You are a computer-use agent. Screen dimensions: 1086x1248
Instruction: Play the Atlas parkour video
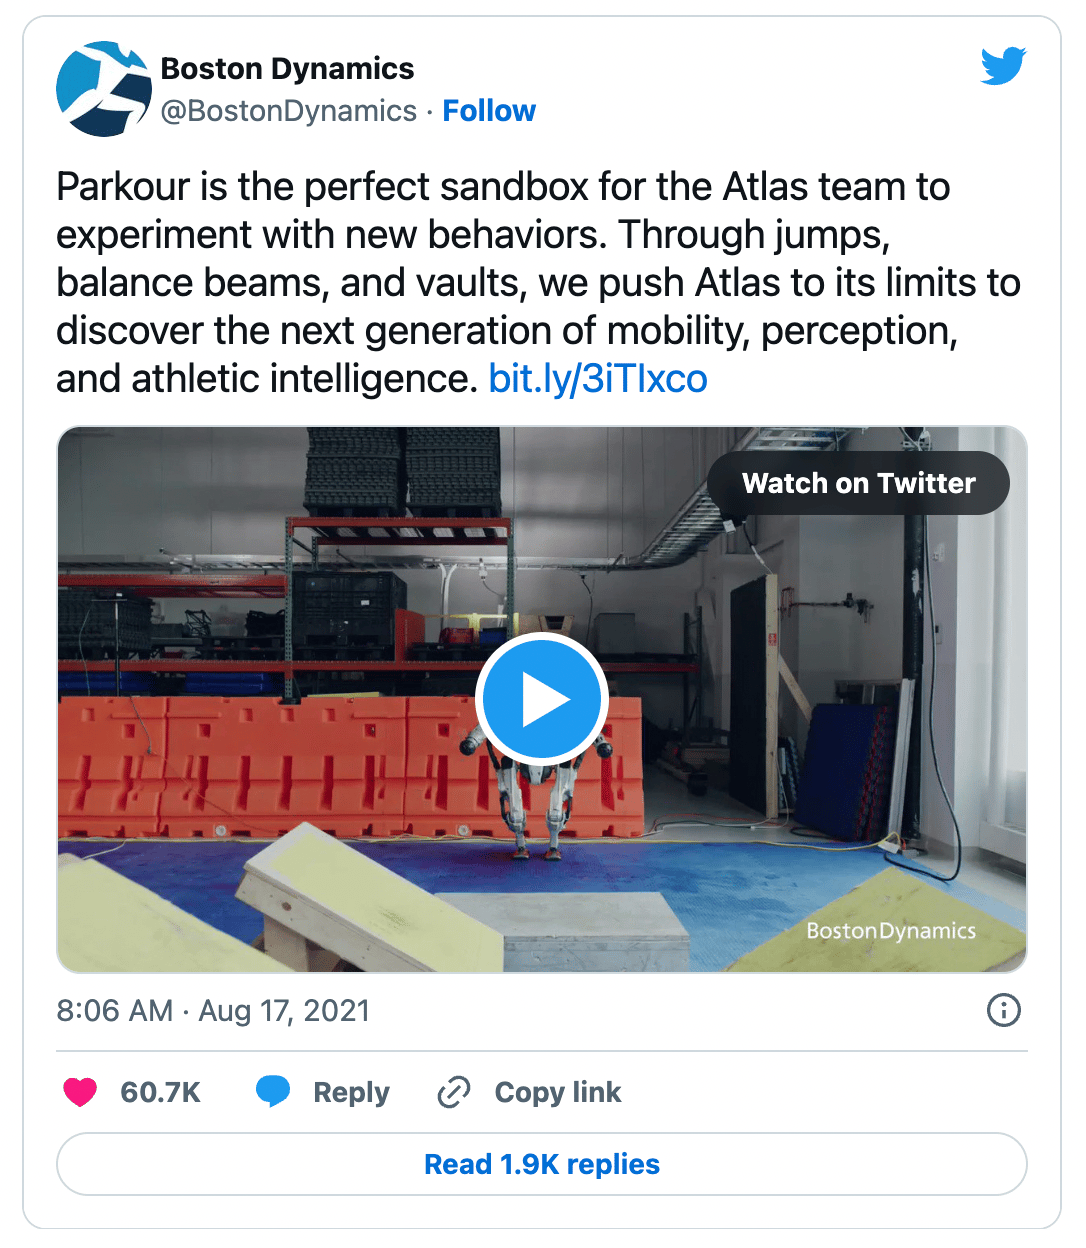(542, 700)
